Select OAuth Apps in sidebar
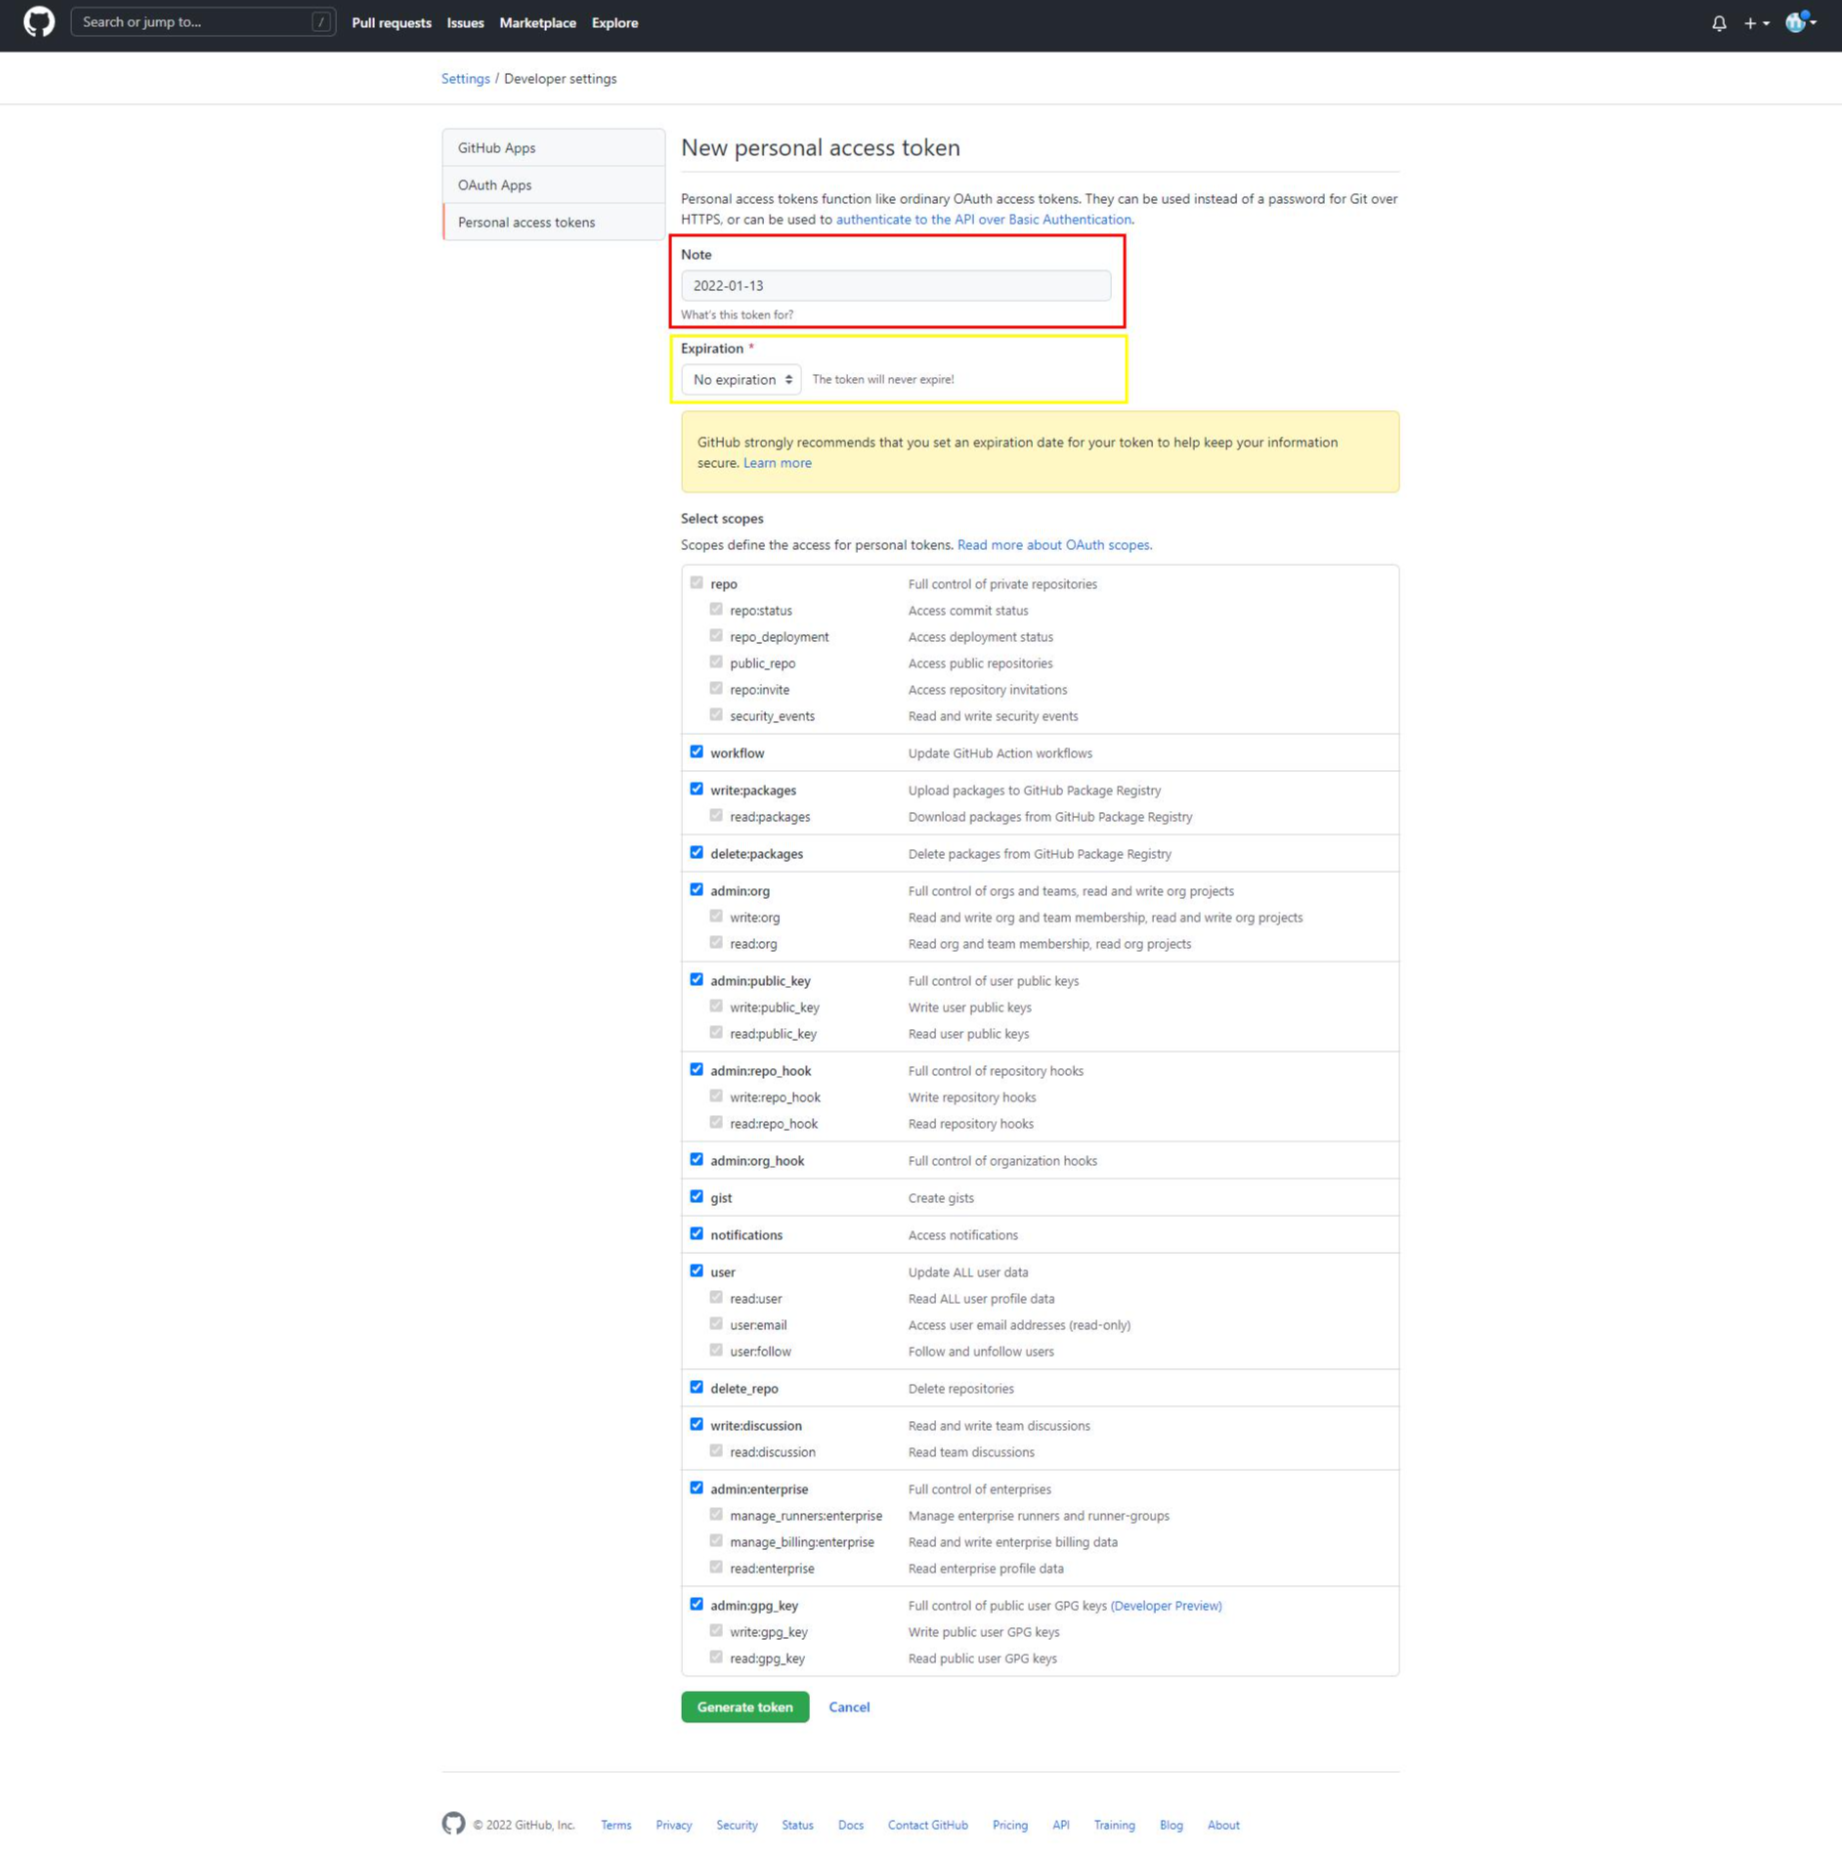The image size is (1842, 1856). pos(553,185)
